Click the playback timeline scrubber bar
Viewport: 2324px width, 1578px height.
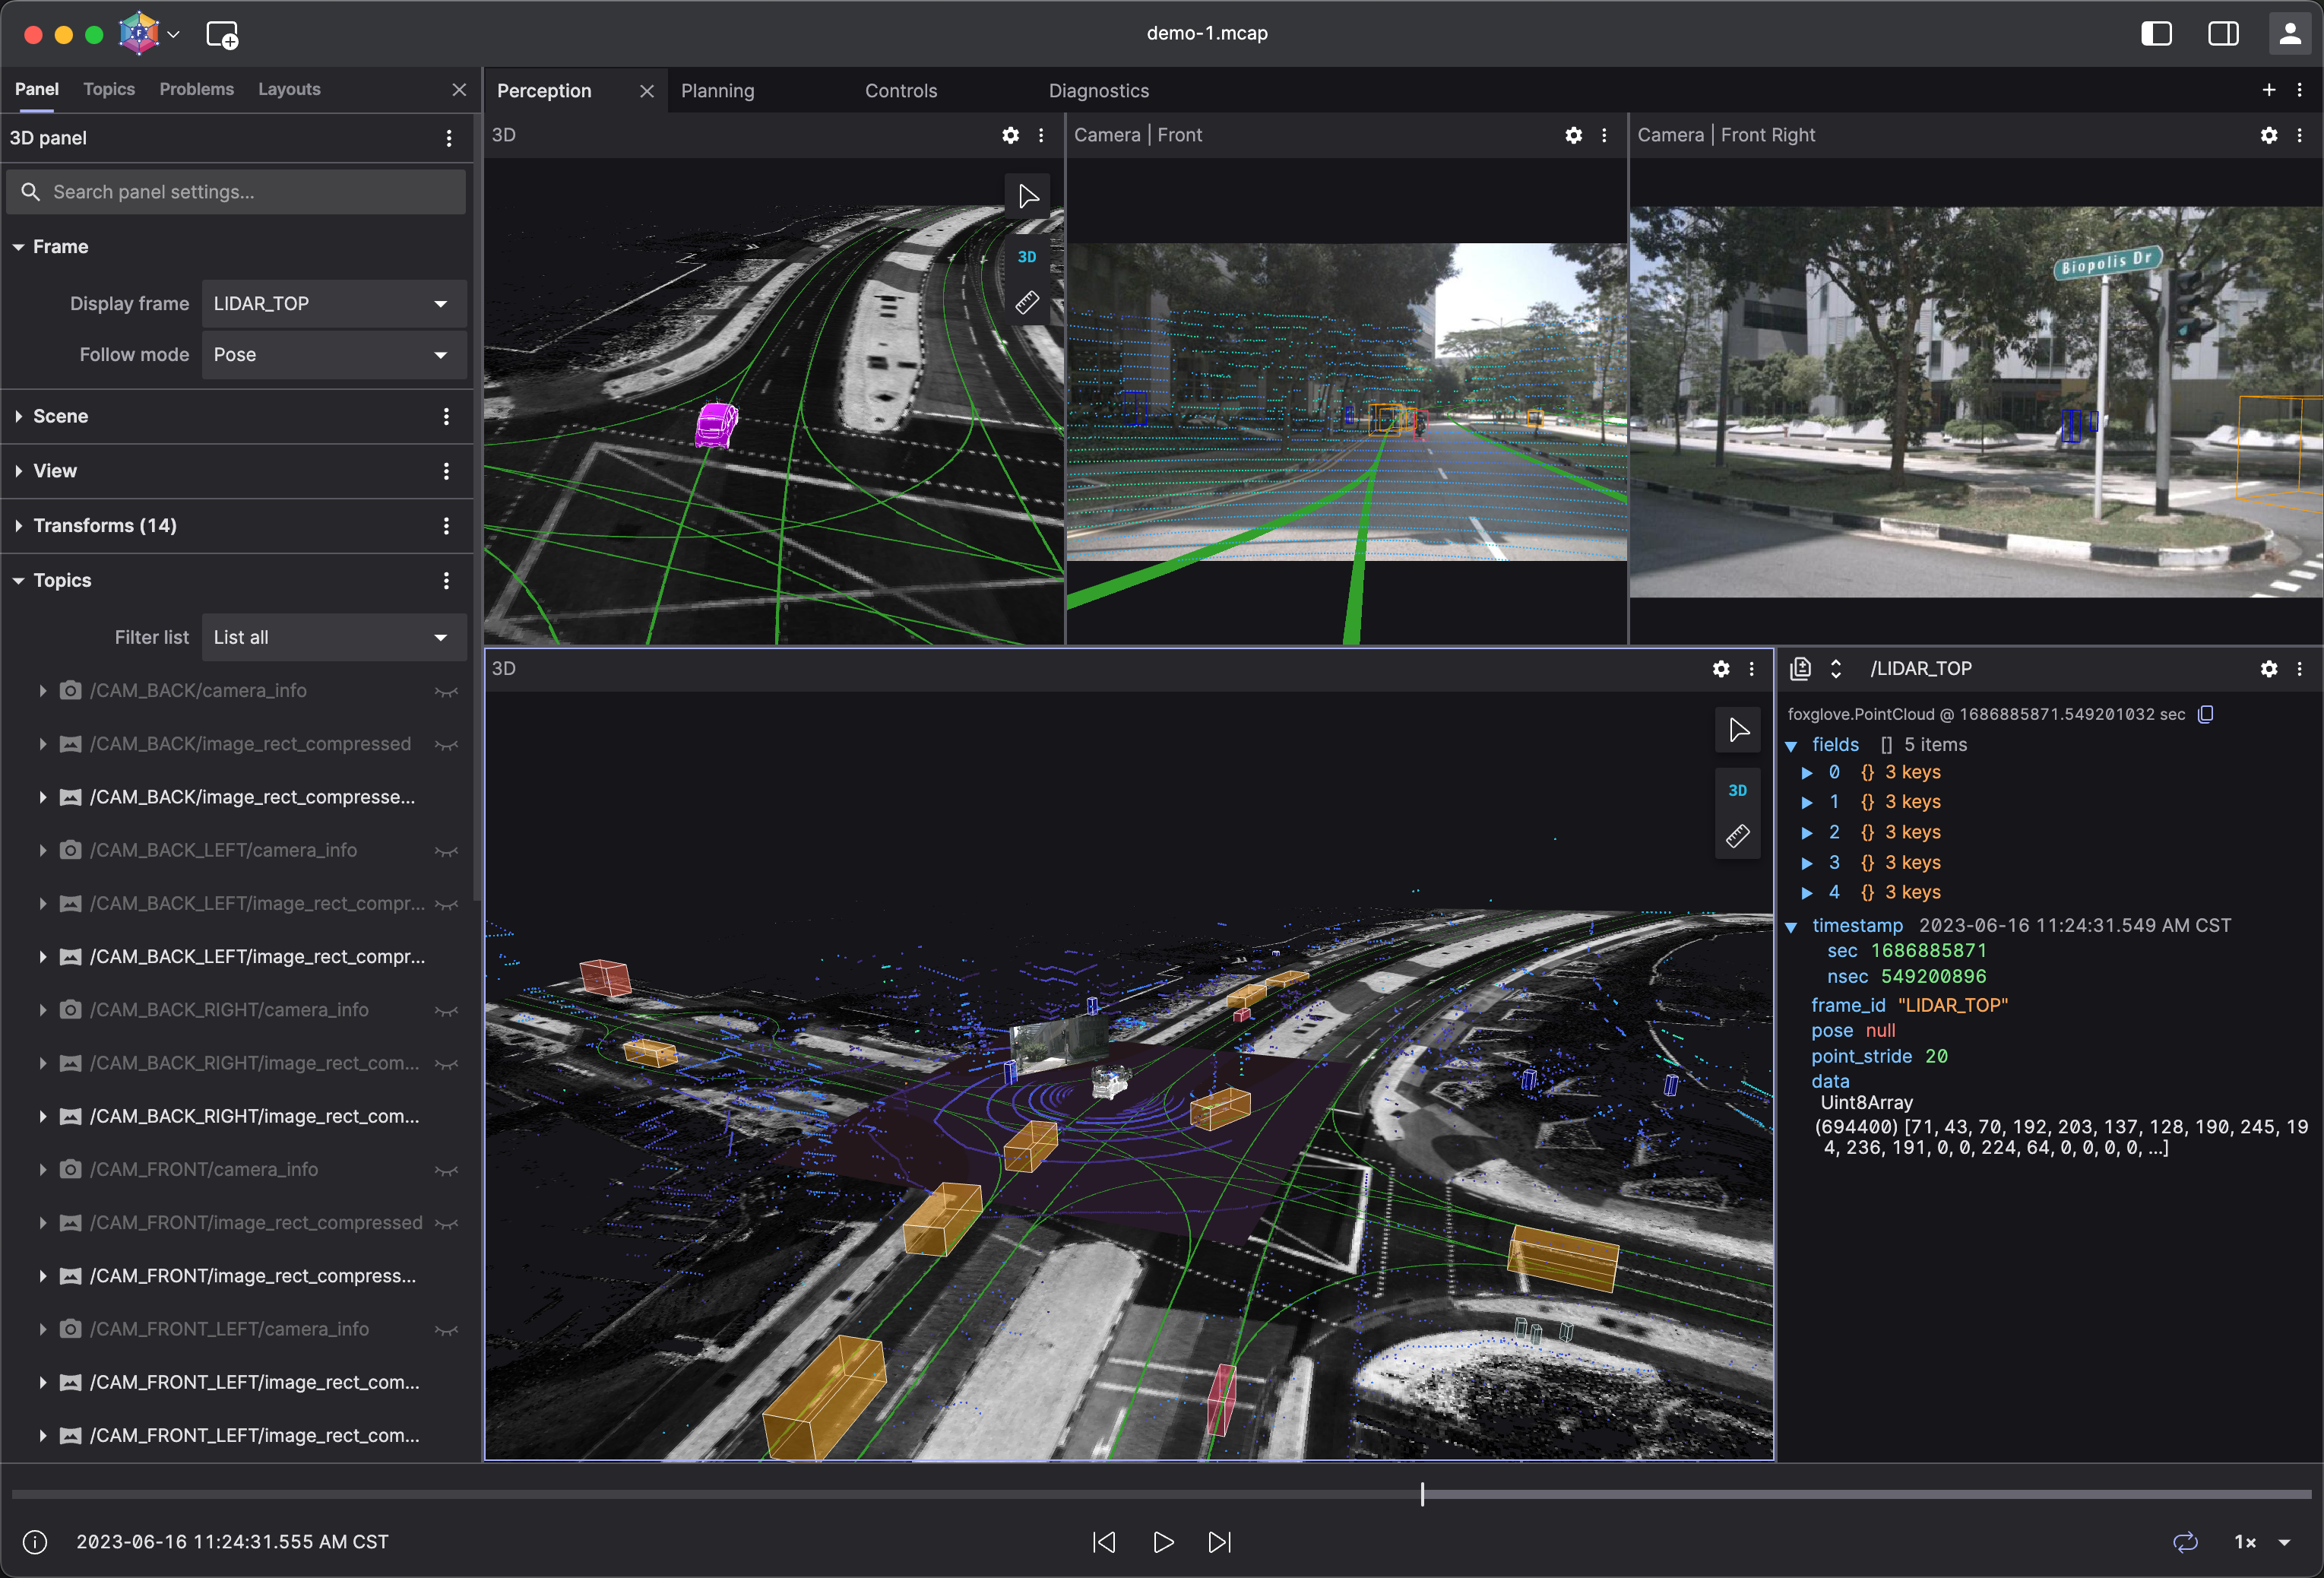(x=1160, y=1495)
